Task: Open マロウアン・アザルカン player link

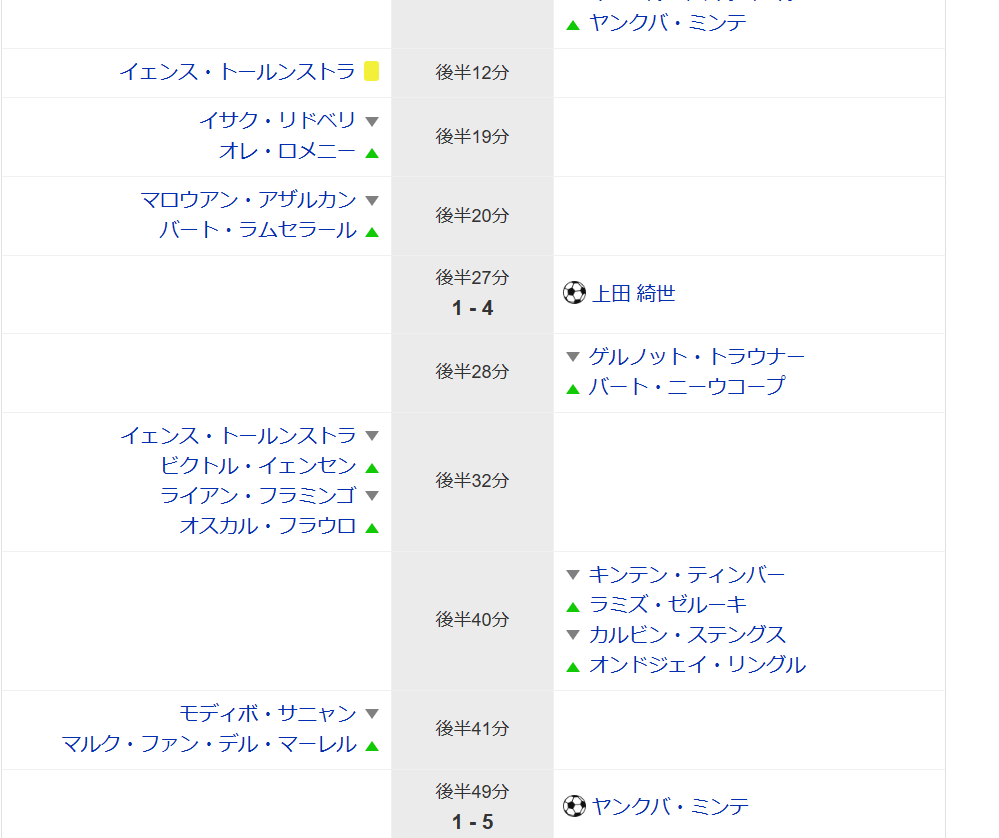Action: click(248, 199)
